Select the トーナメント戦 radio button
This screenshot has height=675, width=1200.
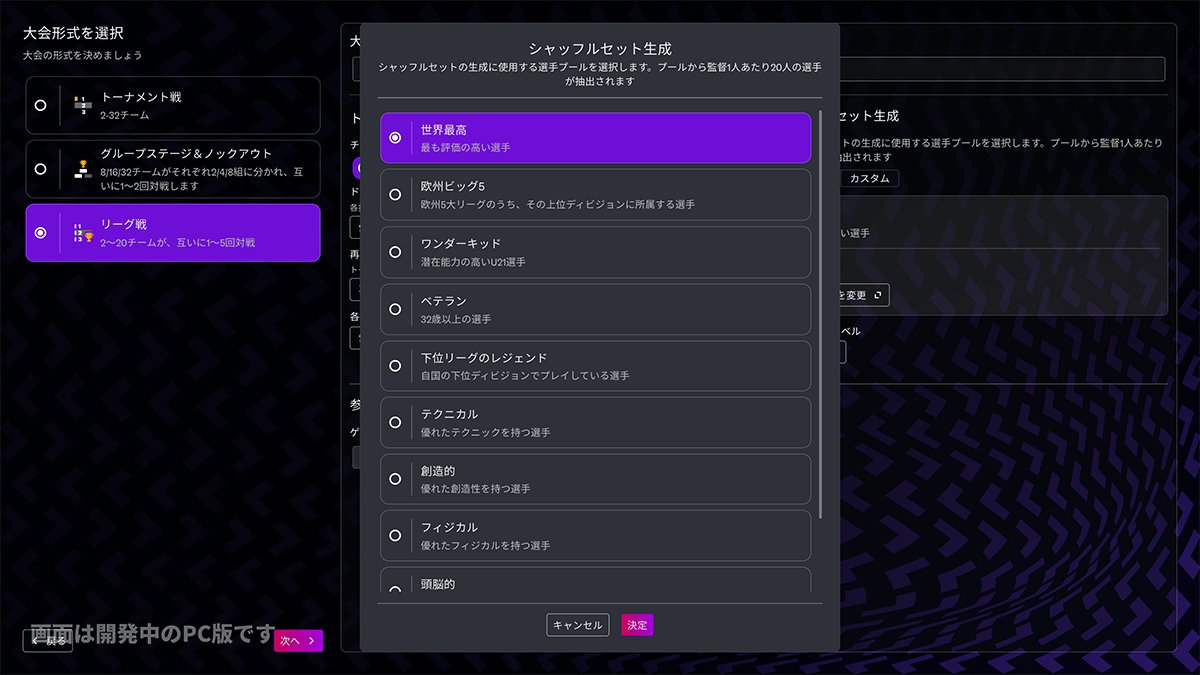point(40,105)
